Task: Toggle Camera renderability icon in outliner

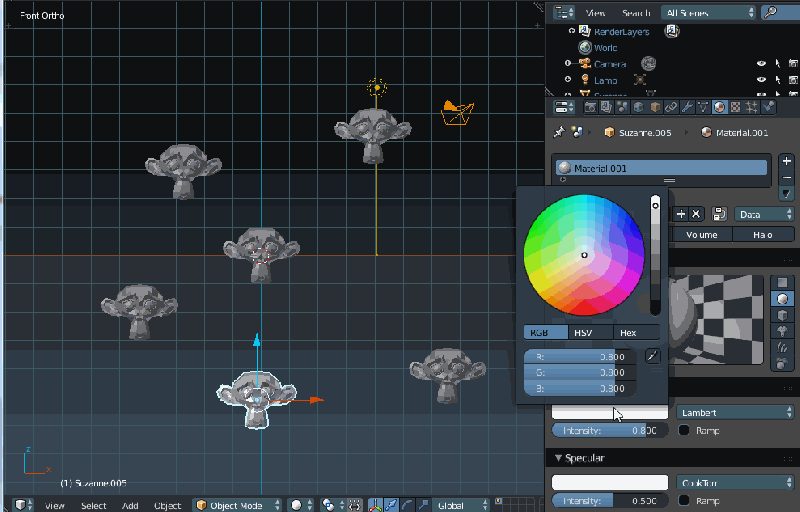Action: [793, 64]
